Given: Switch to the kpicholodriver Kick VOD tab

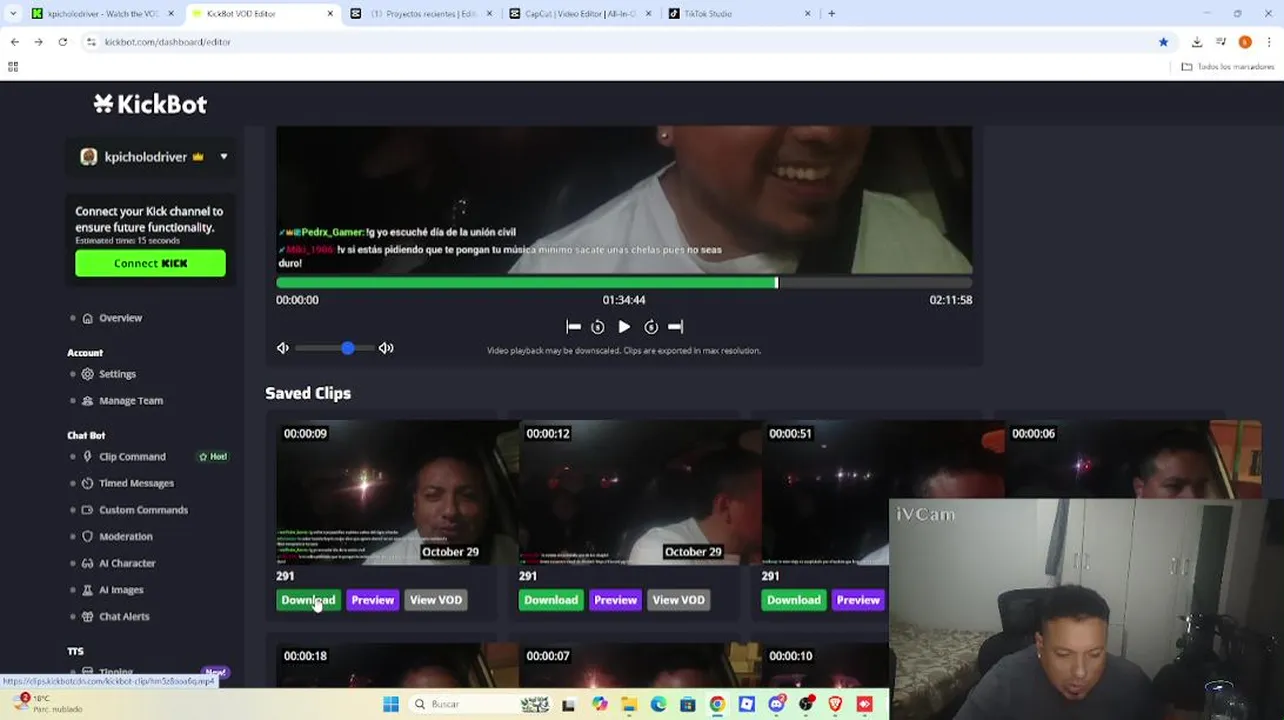Looking at the screenshot, I should pos(103,14).
